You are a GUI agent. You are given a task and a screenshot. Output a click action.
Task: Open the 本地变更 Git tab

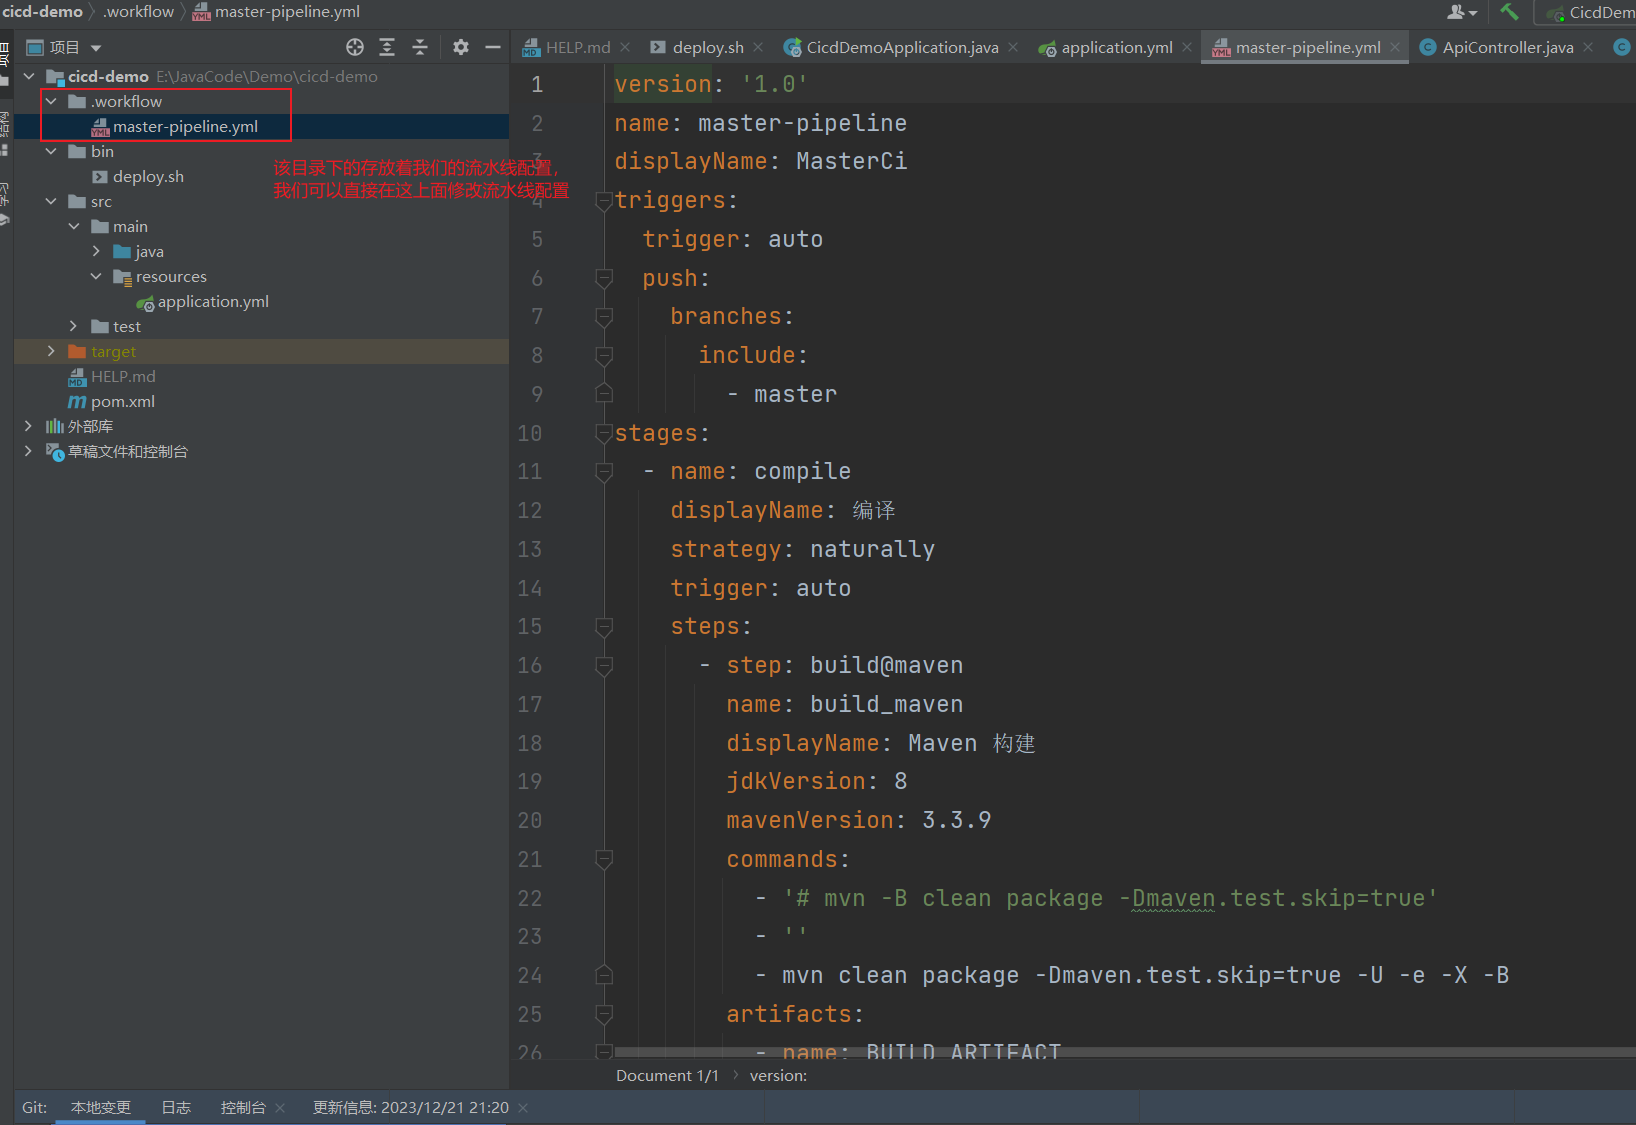point(100,1107)
